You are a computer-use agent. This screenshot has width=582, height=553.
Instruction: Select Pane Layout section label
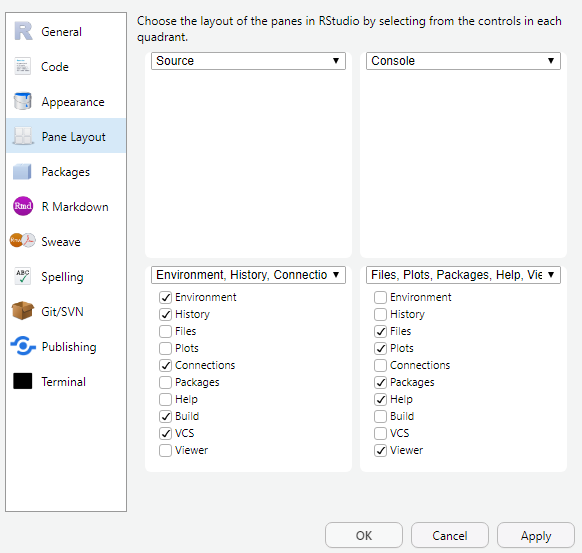73,137
